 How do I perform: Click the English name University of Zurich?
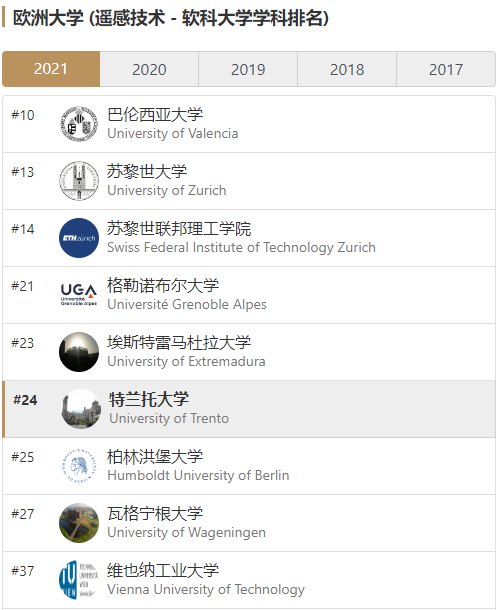pyautogui.click(x=167, y=191)
